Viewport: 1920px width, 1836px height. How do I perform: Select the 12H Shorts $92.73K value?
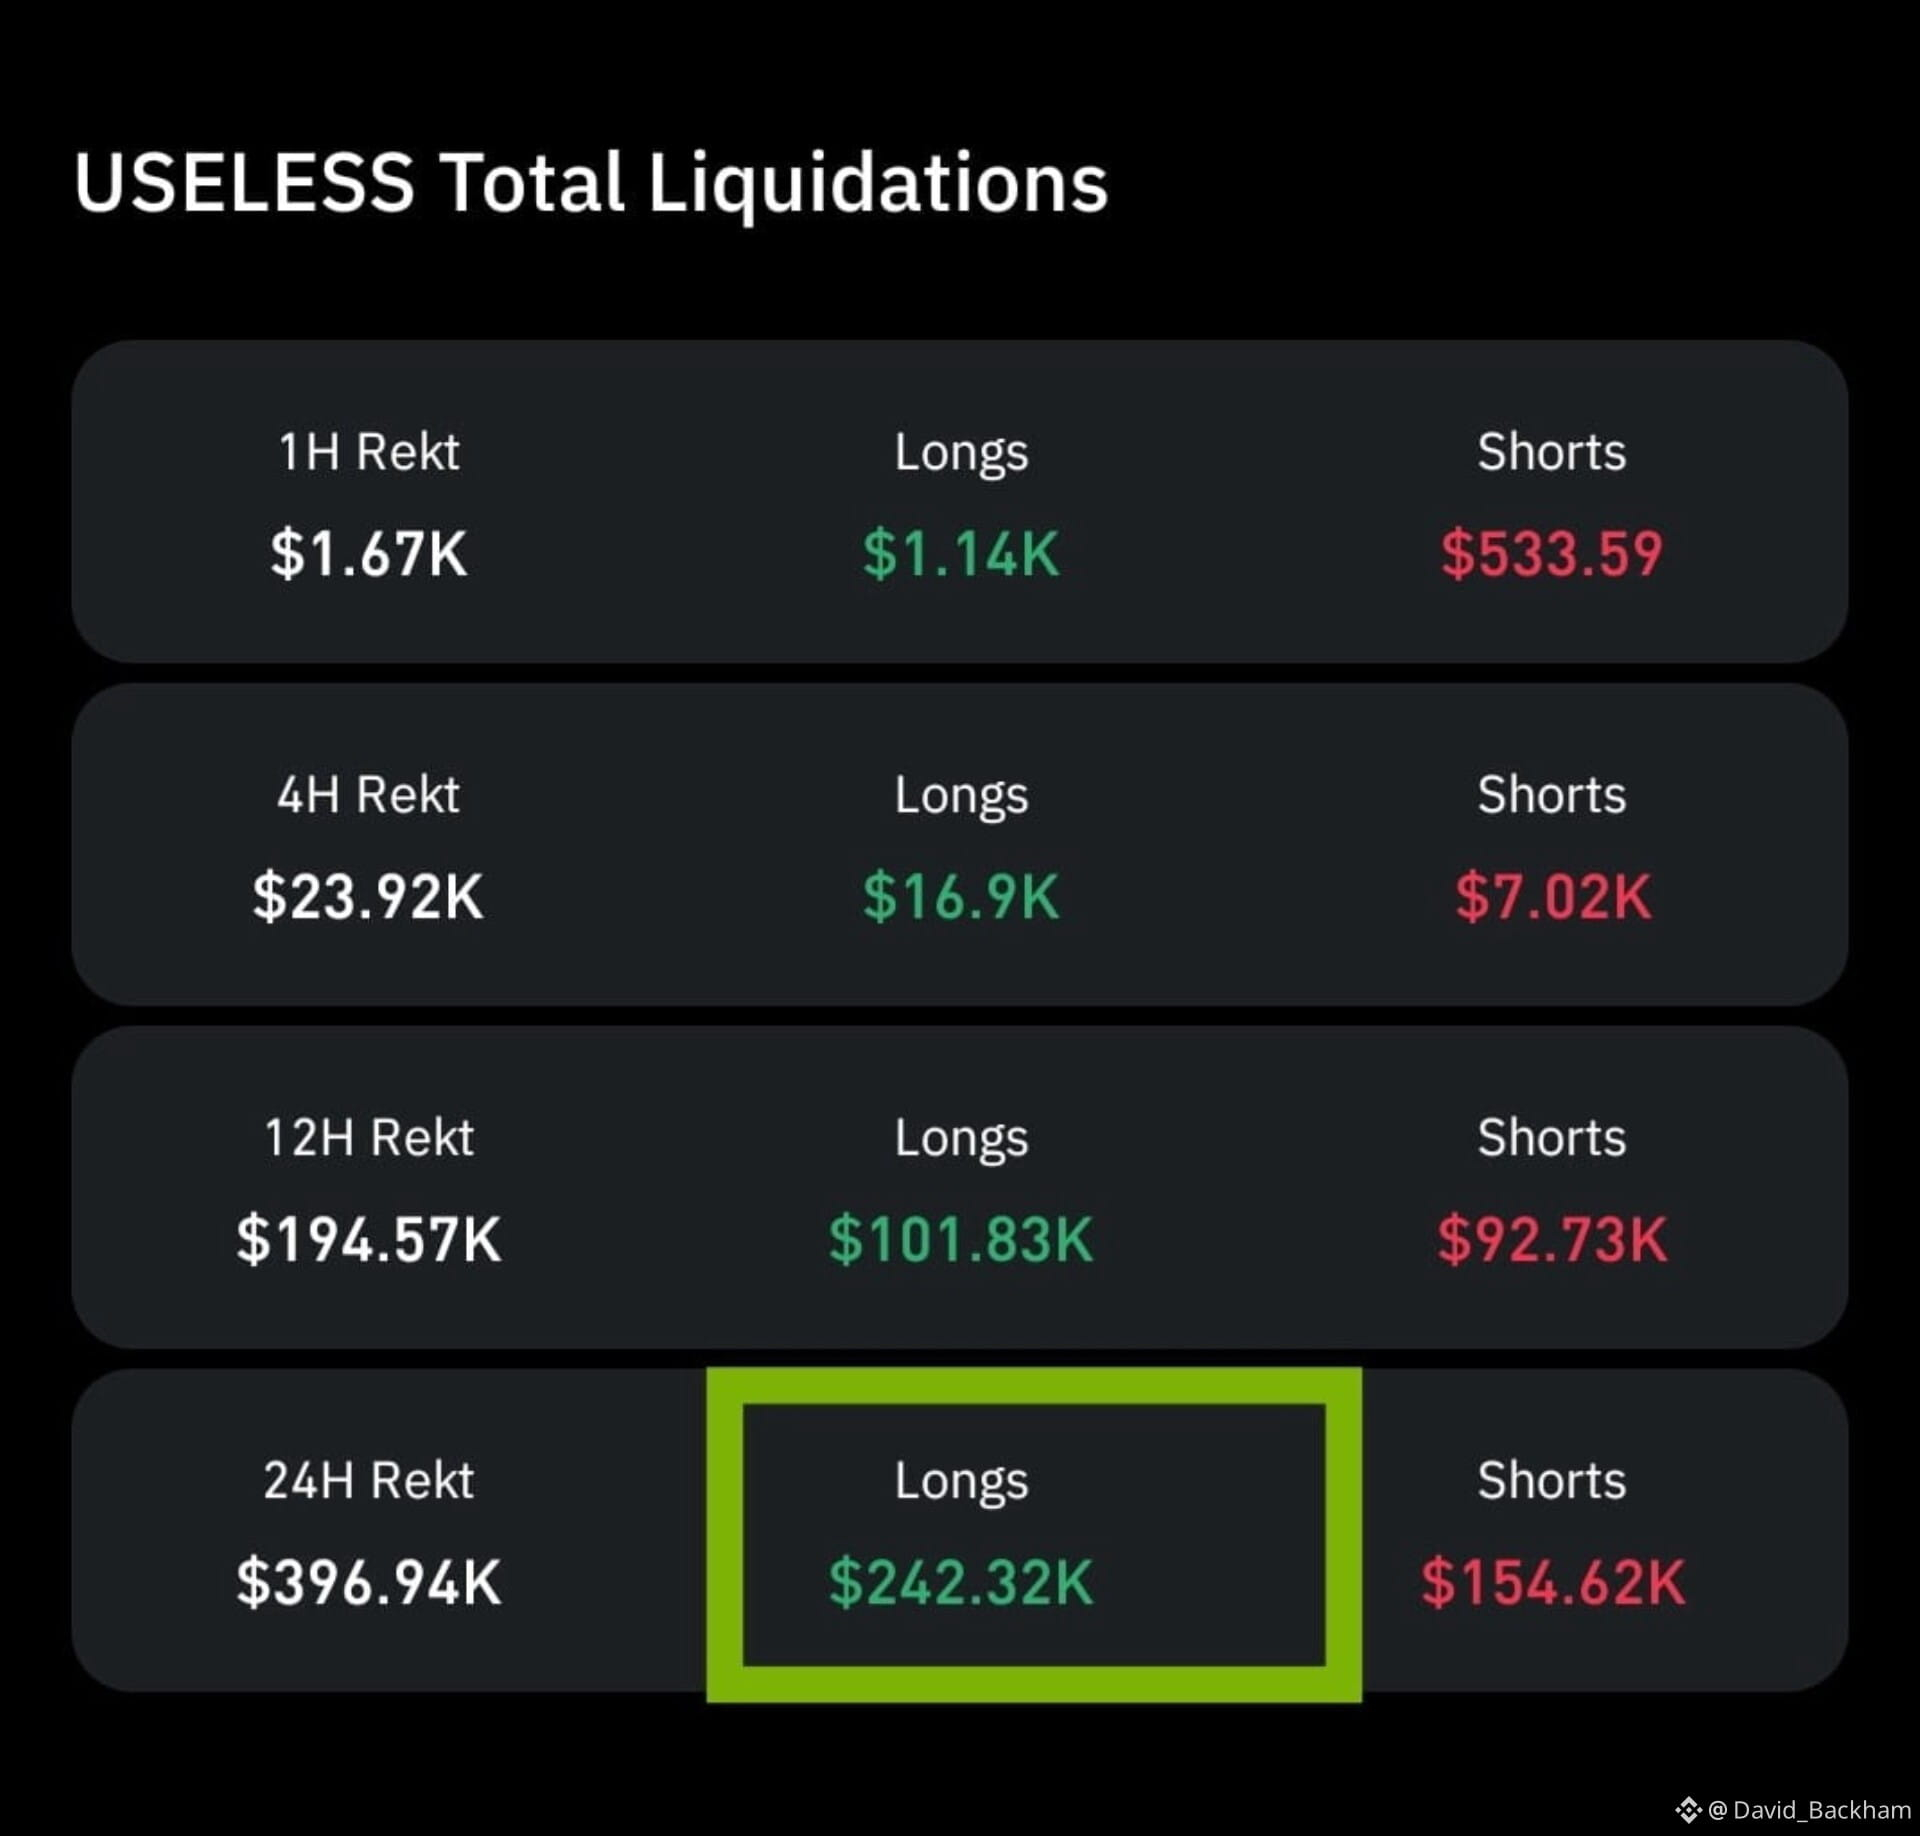tap(1552, 1239)
